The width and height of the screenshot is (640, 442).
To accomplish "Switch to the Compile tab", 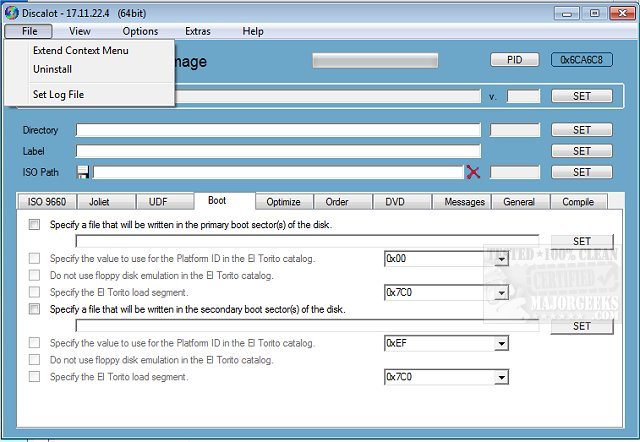I will pyautogui.click(x=578, y=202).
